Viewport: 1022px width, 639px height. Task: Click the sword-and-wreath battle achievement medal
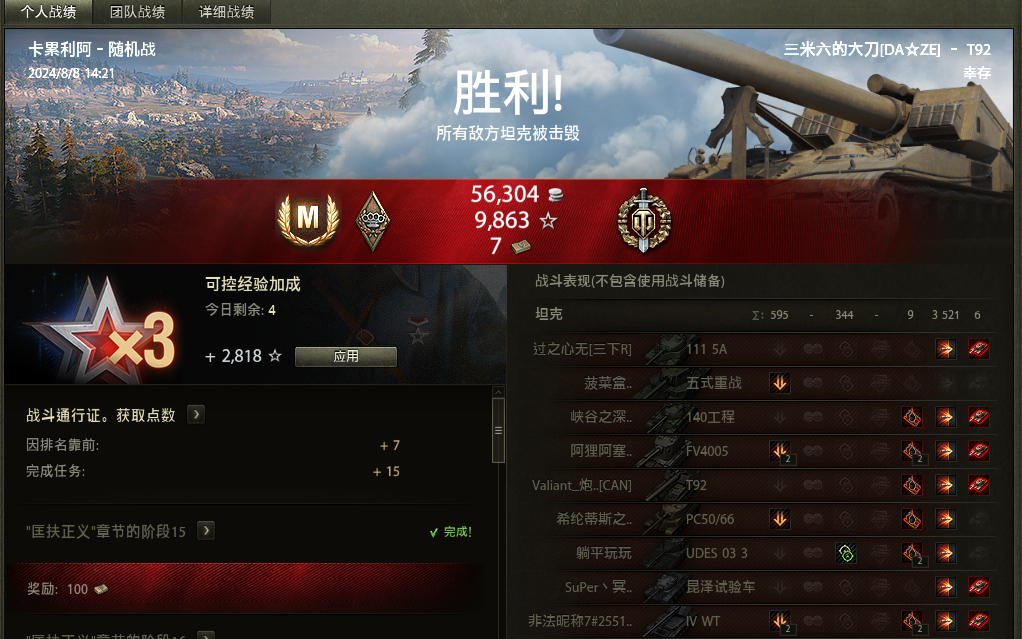click(x=644, y=221)
